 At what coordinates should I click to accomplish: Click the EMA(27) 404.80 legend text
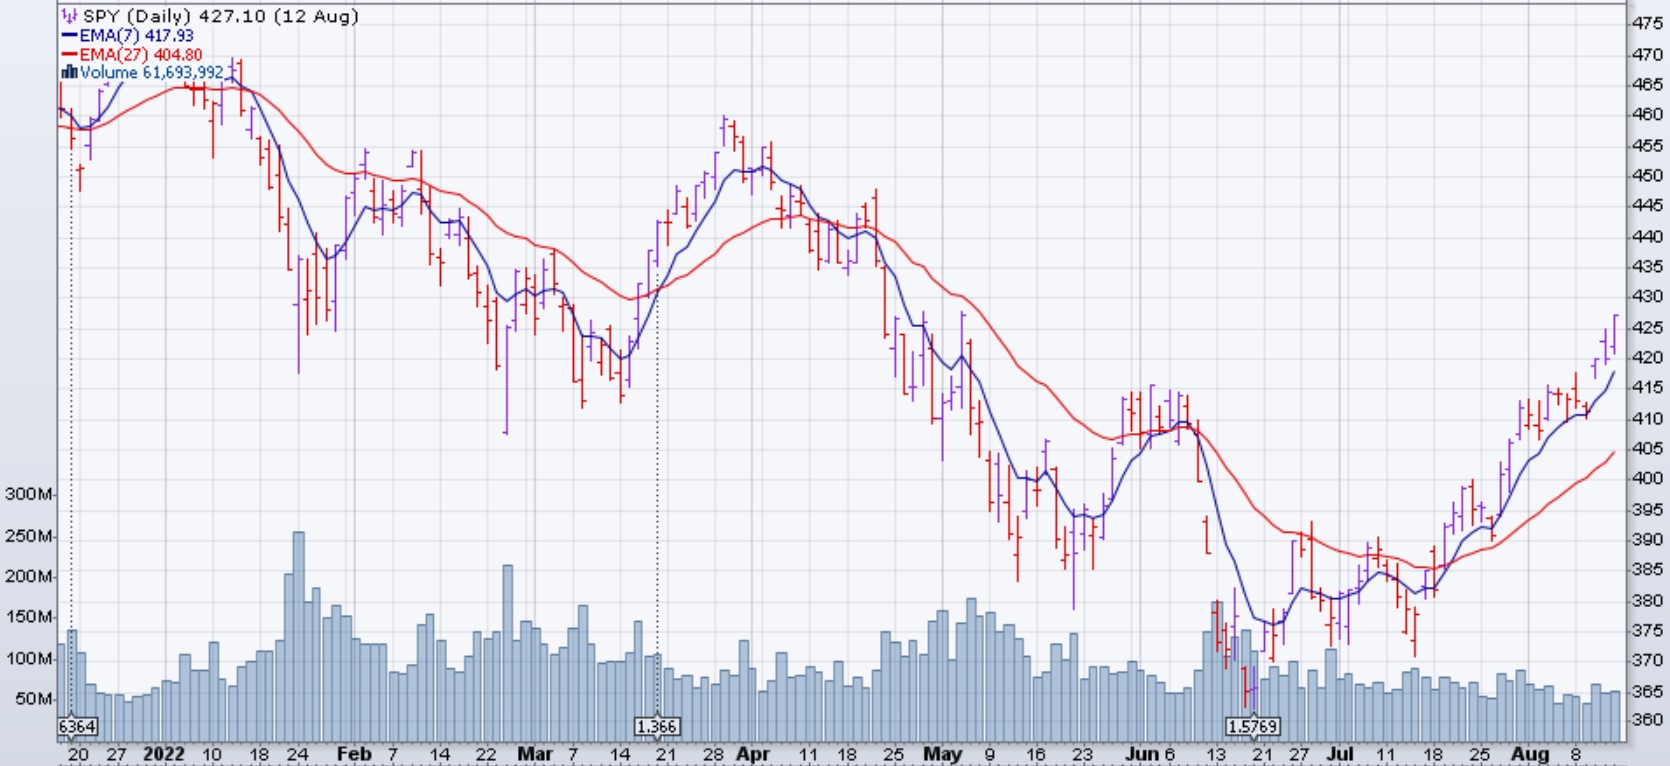pos(141,55)
